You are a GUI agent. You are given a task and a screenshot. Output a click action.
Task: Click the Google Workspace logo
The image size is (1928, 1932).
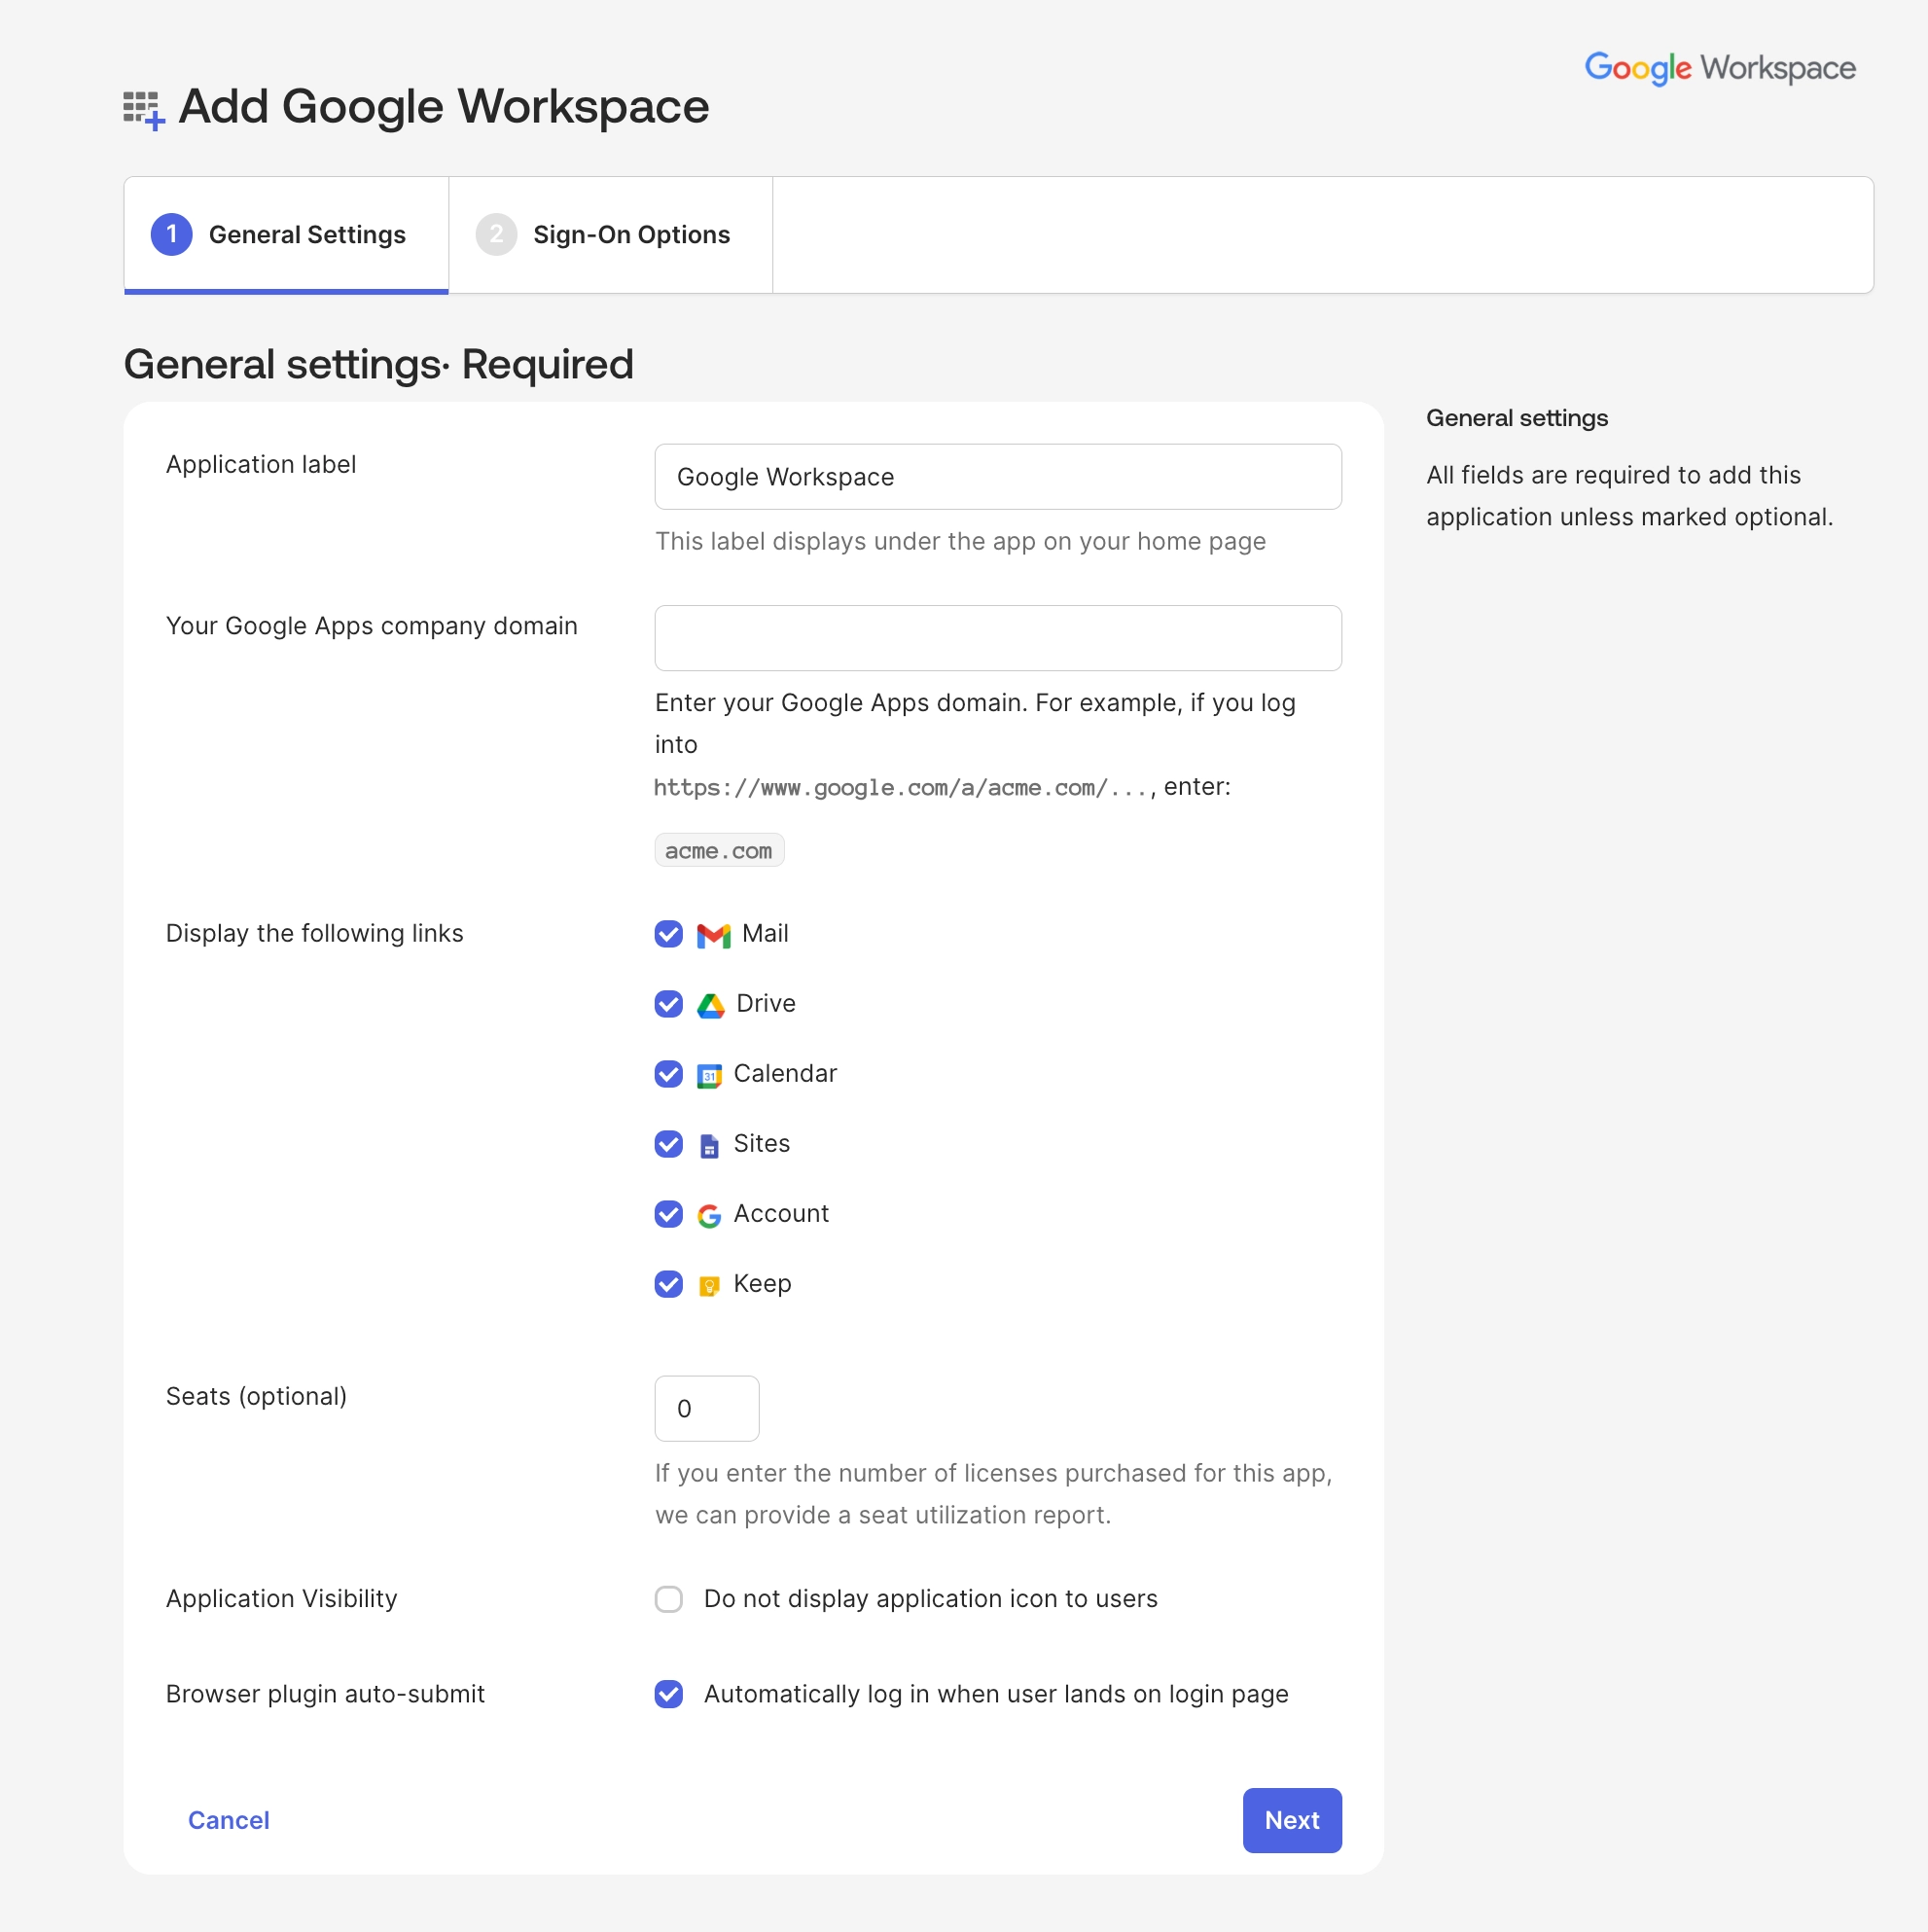[1719, 68]
